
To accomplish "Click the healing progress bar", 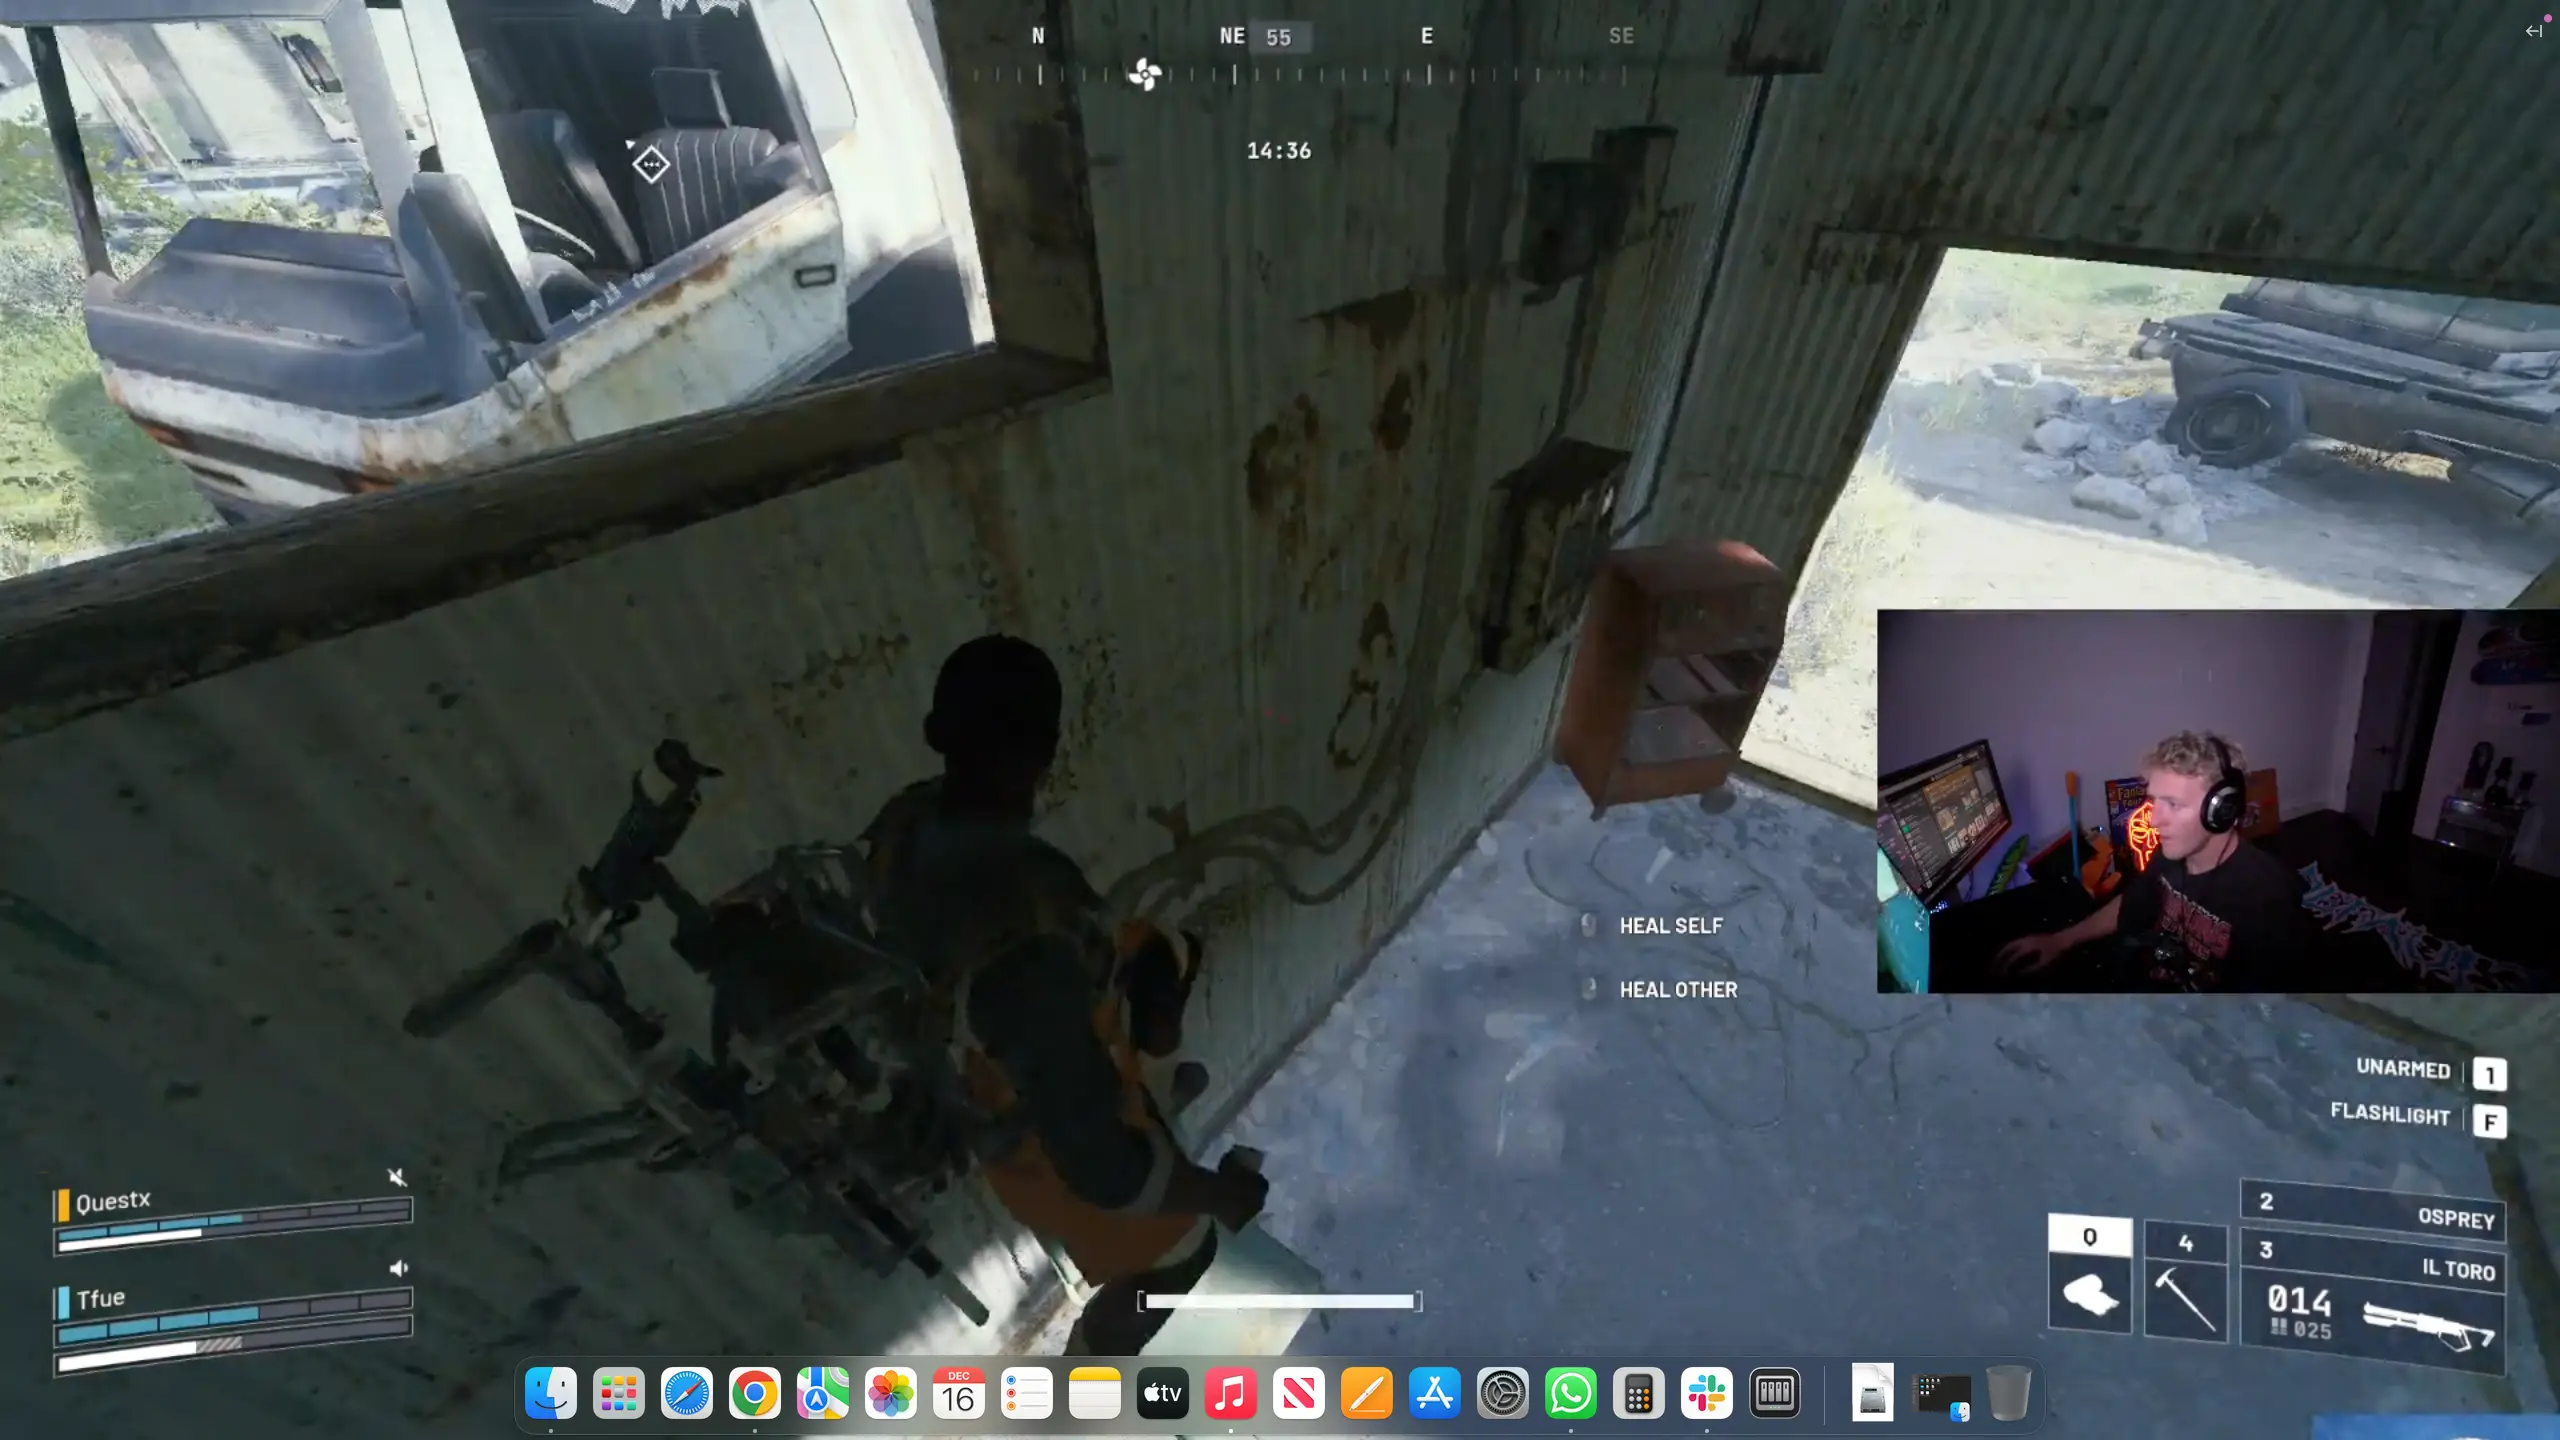I will click(x=1279, y=1301).
